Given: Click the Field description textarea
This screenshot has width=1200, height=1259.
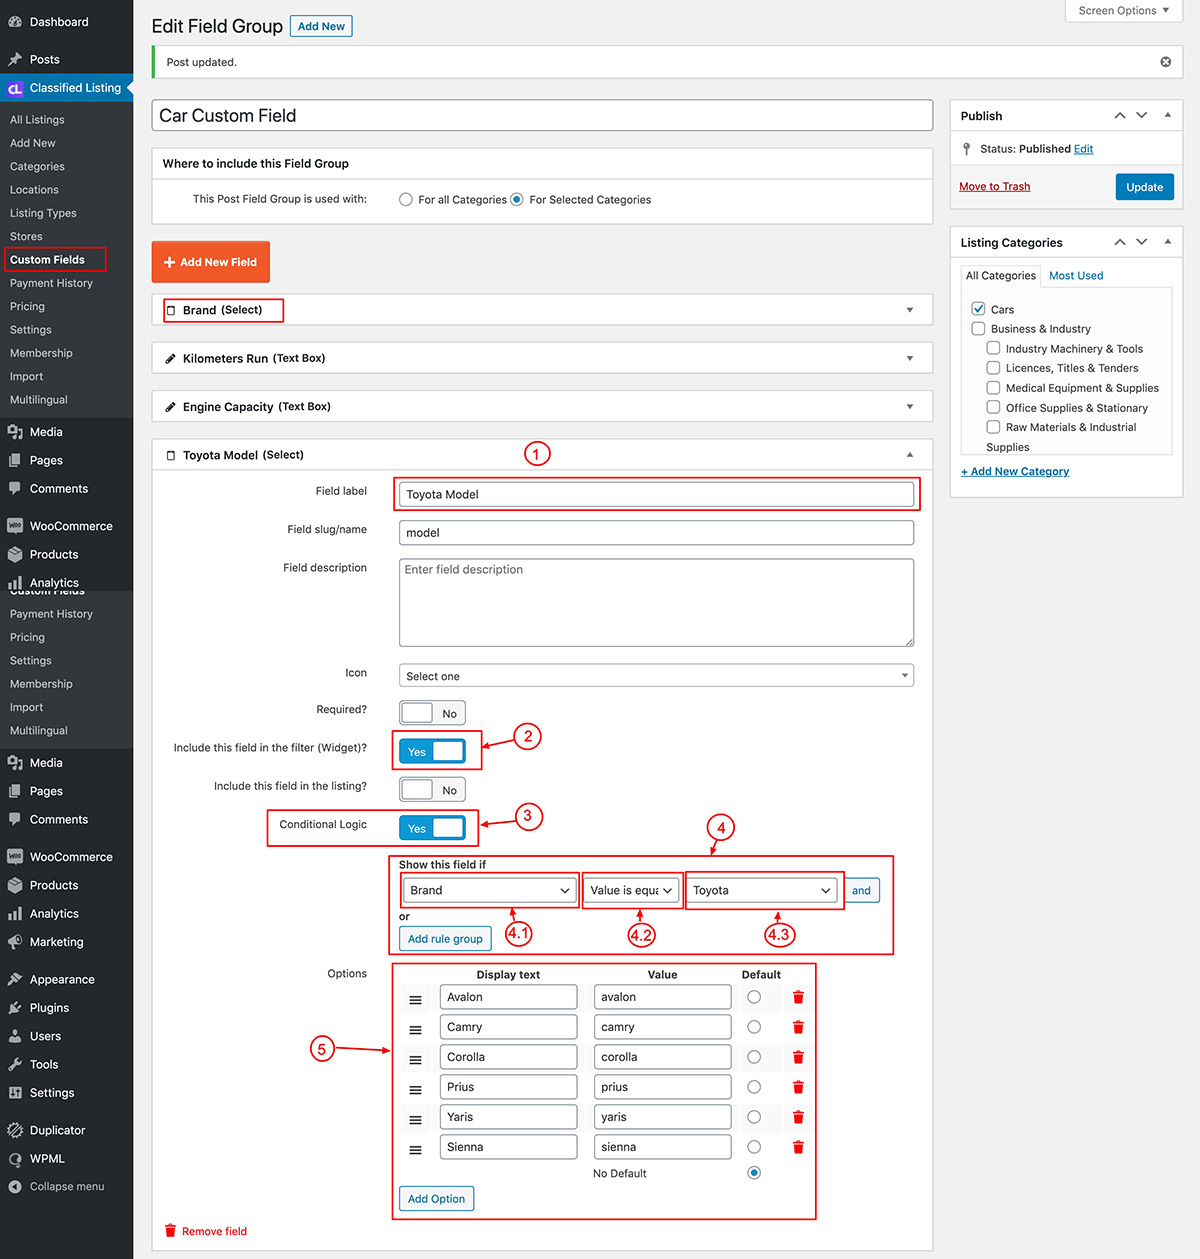Looking at the screenshot, I should coord(656,602).
